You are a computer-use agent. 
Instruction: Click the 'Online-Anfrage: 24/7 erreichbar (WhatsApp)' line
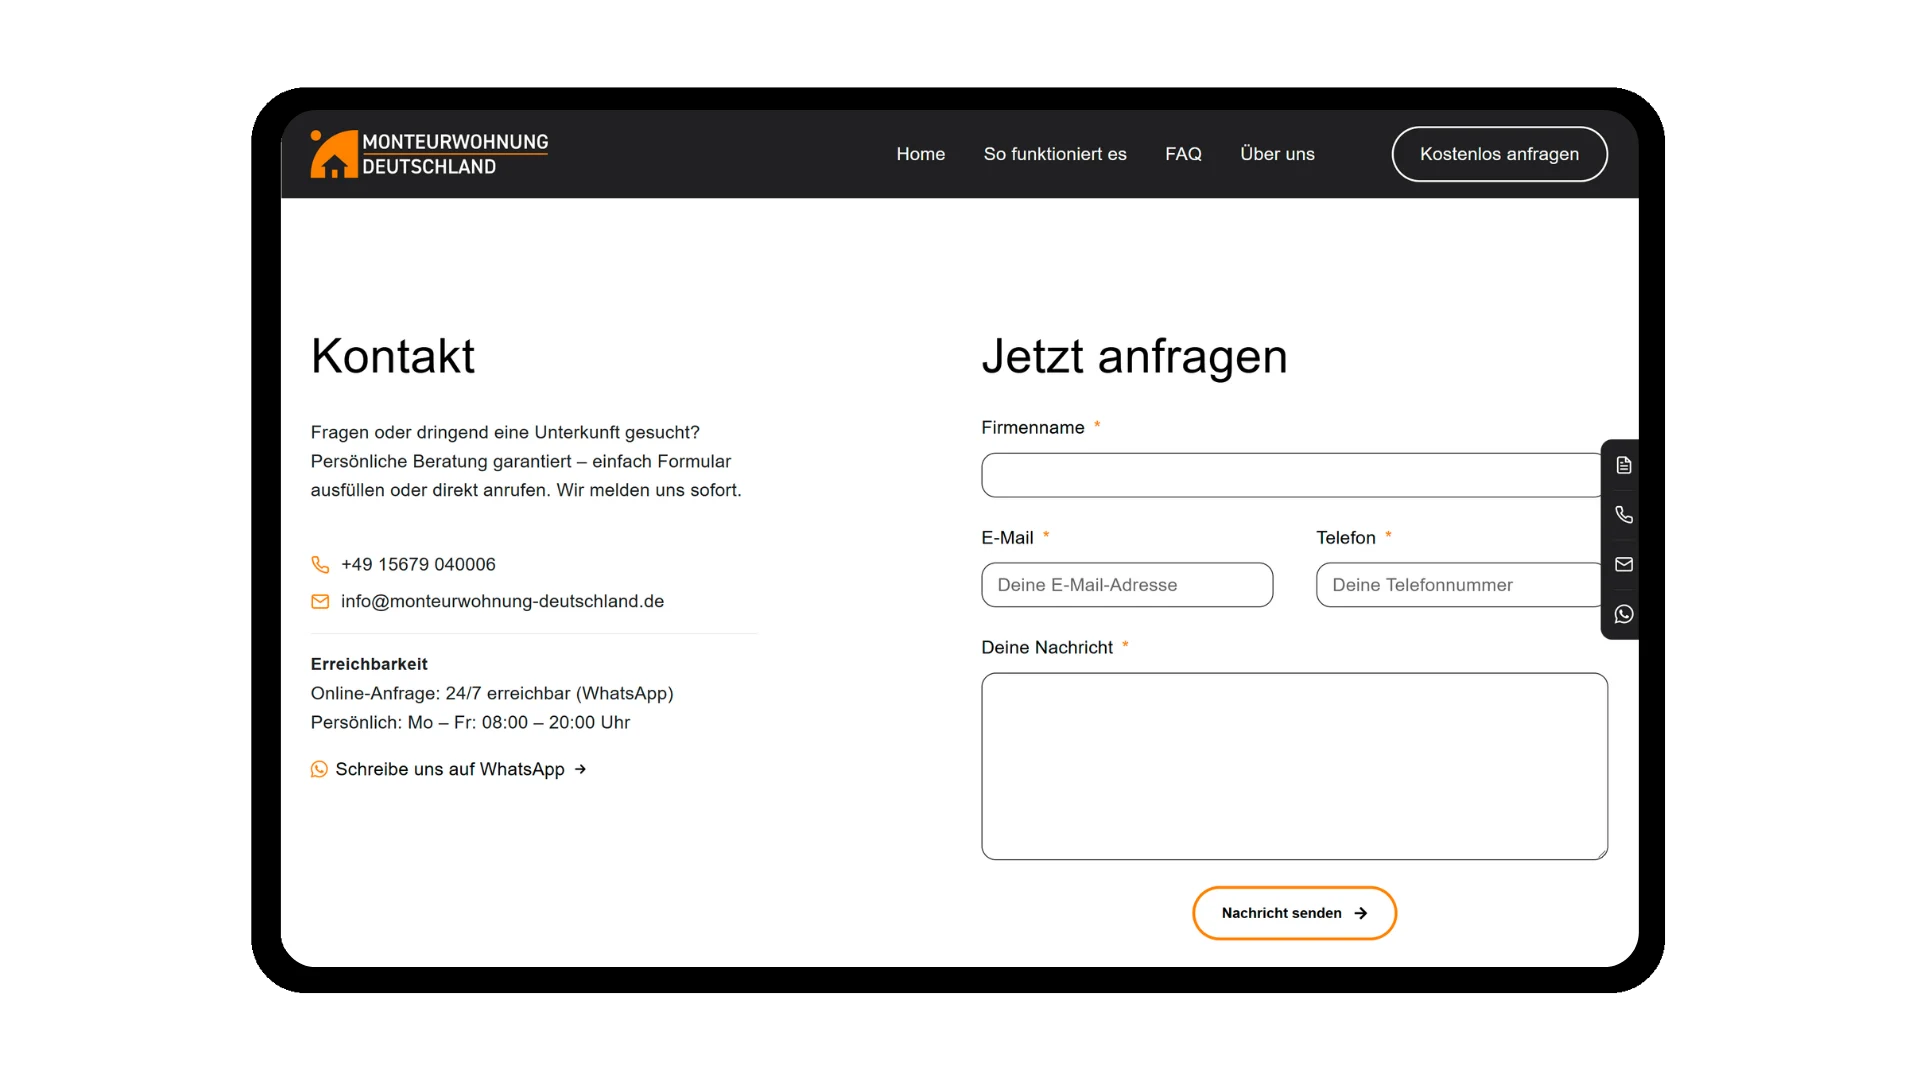492,693
